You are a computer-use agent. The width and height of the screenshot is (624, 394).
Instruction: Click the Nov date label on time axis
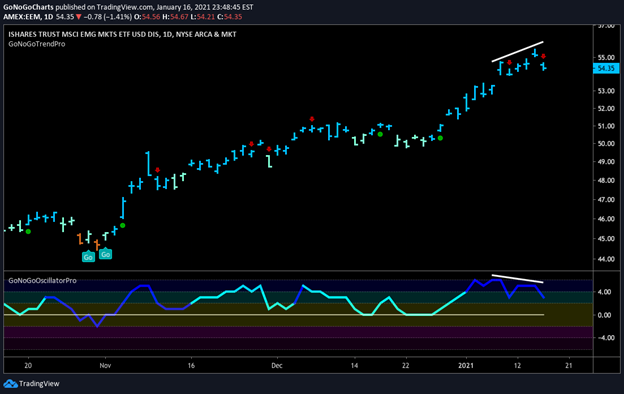click(105, 365)
